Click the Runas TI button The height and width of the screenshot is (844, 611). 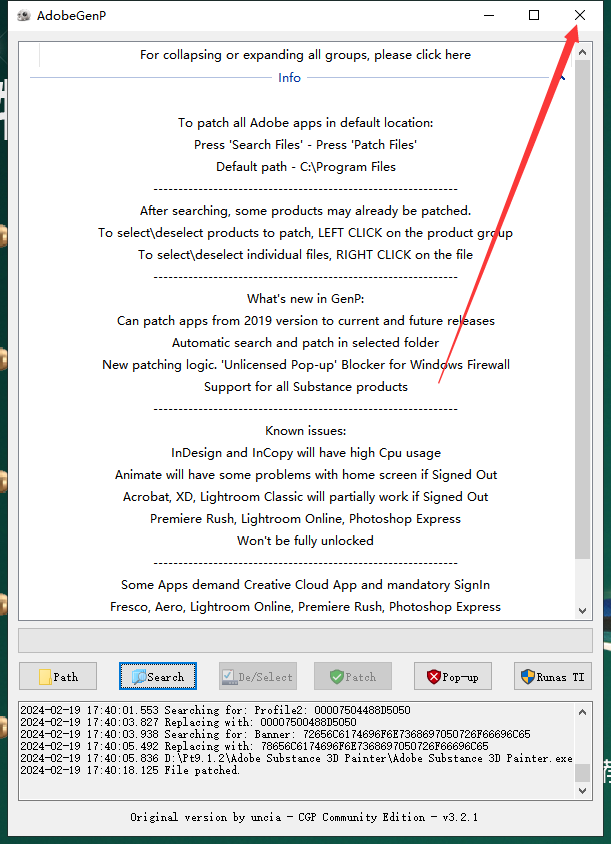coord(553,676)
